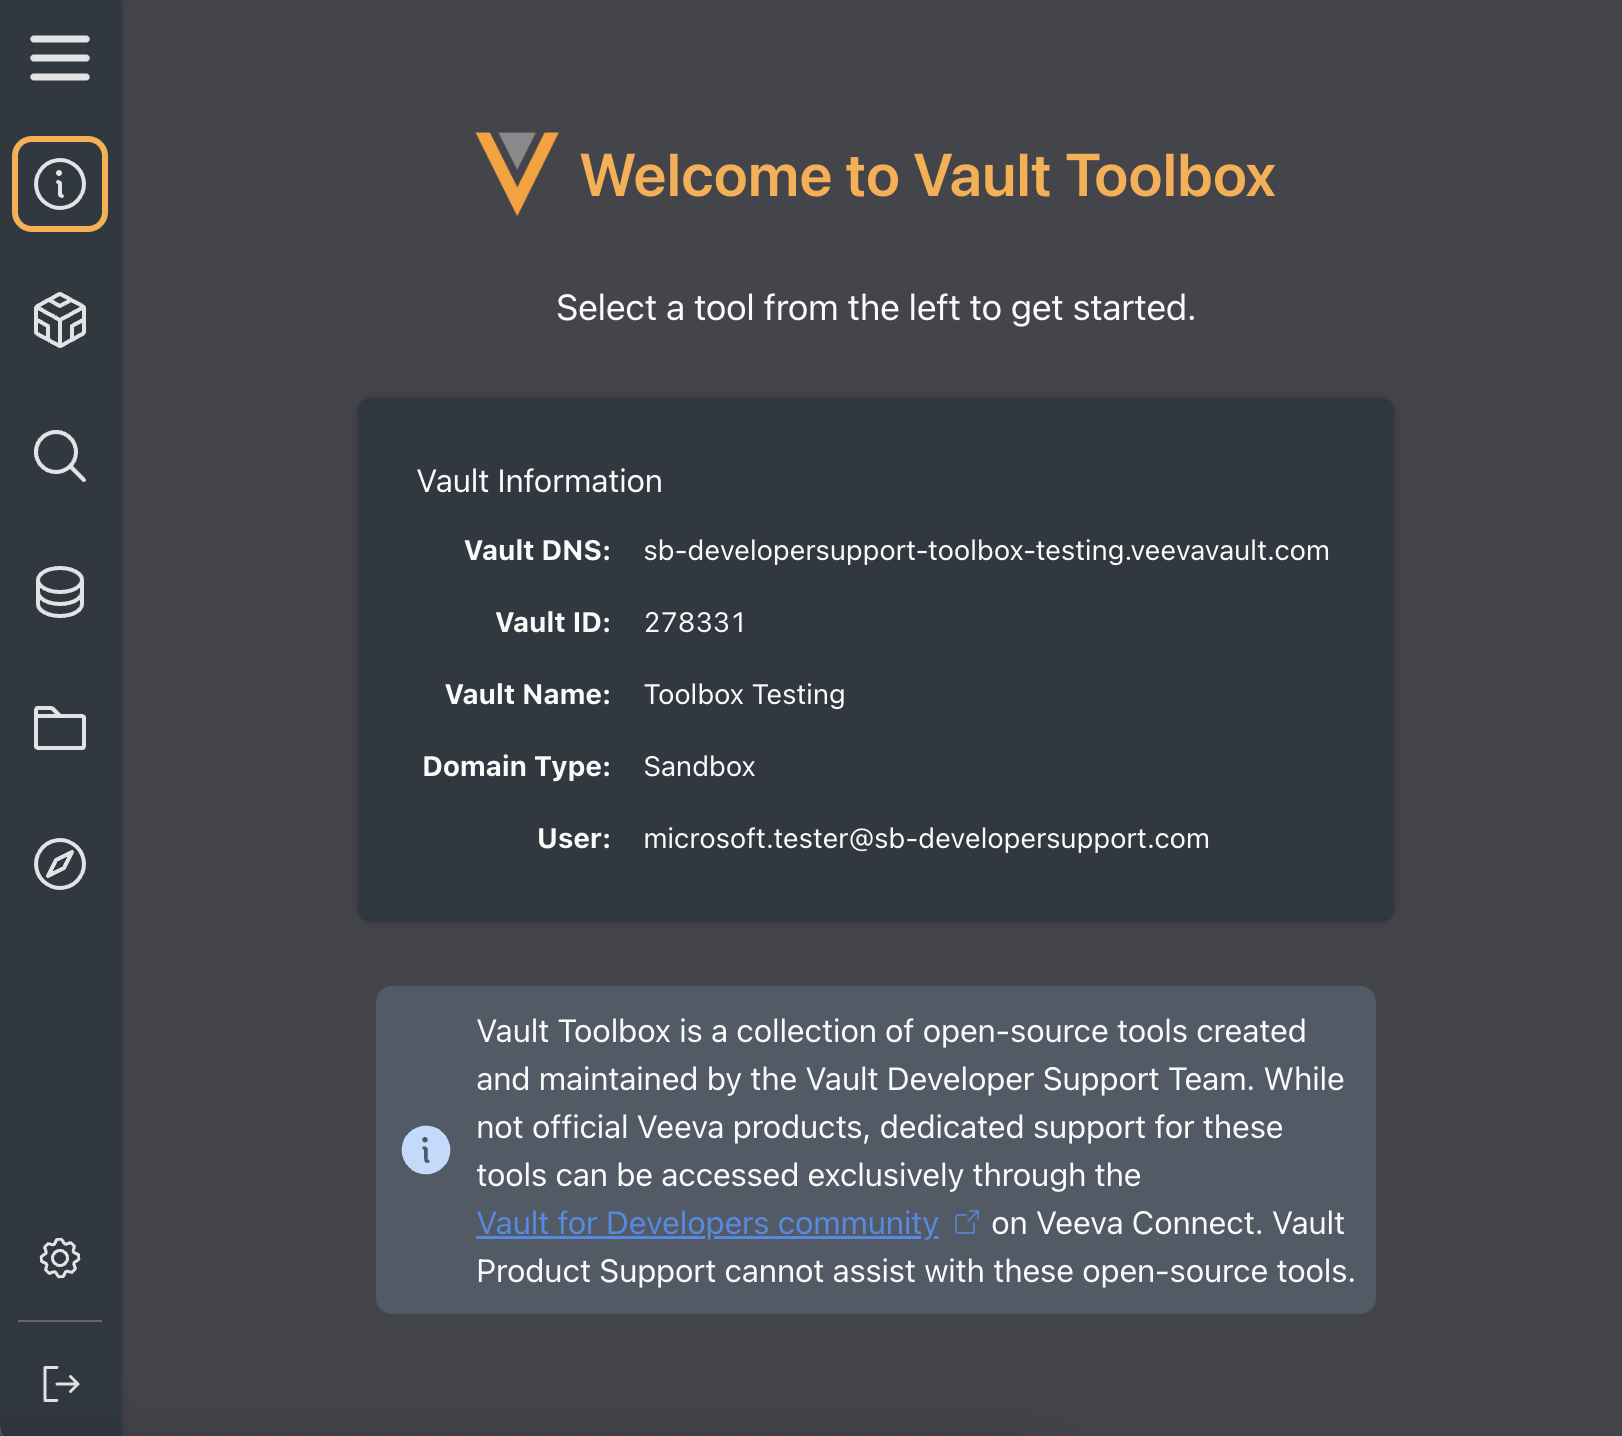
Task: Click the external link icon beside the community link
Action: [964, 1222]
